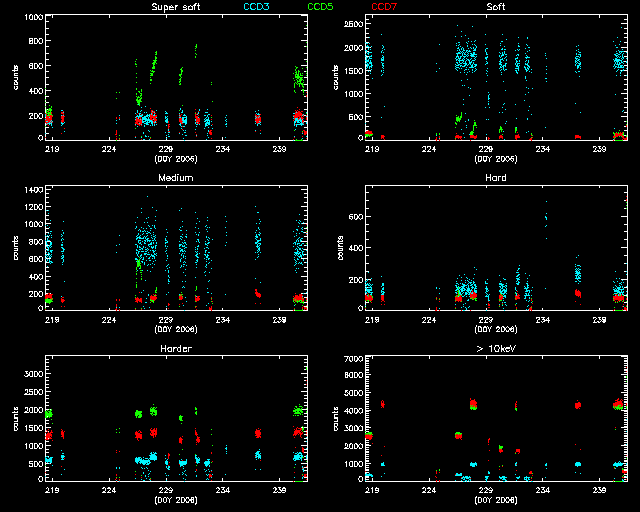640x512 pixels.
Task: Click the 2000 y-tick of Harder plot
Action: tap(33, 410)
